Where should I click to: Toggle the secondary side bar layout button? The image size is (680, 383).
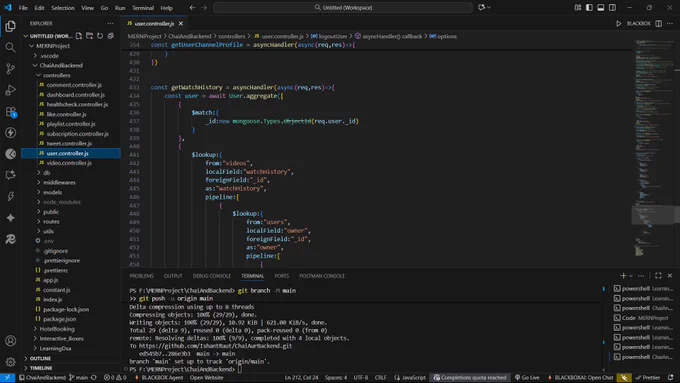[x=612, y=7]
